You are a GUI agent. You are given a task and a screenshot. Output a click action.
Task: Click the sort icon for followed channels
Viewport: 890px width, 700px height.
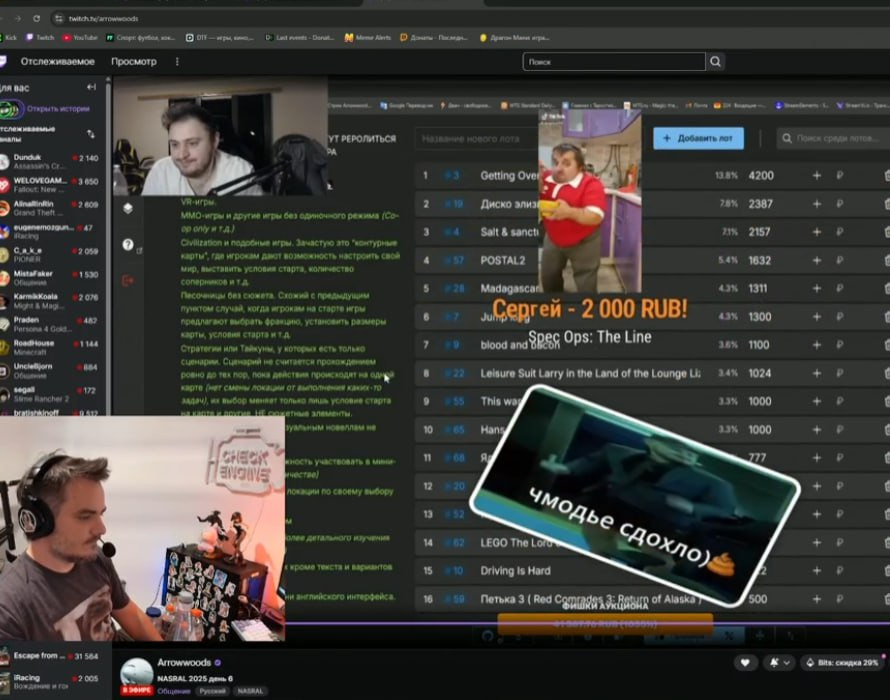click(91, 134)
